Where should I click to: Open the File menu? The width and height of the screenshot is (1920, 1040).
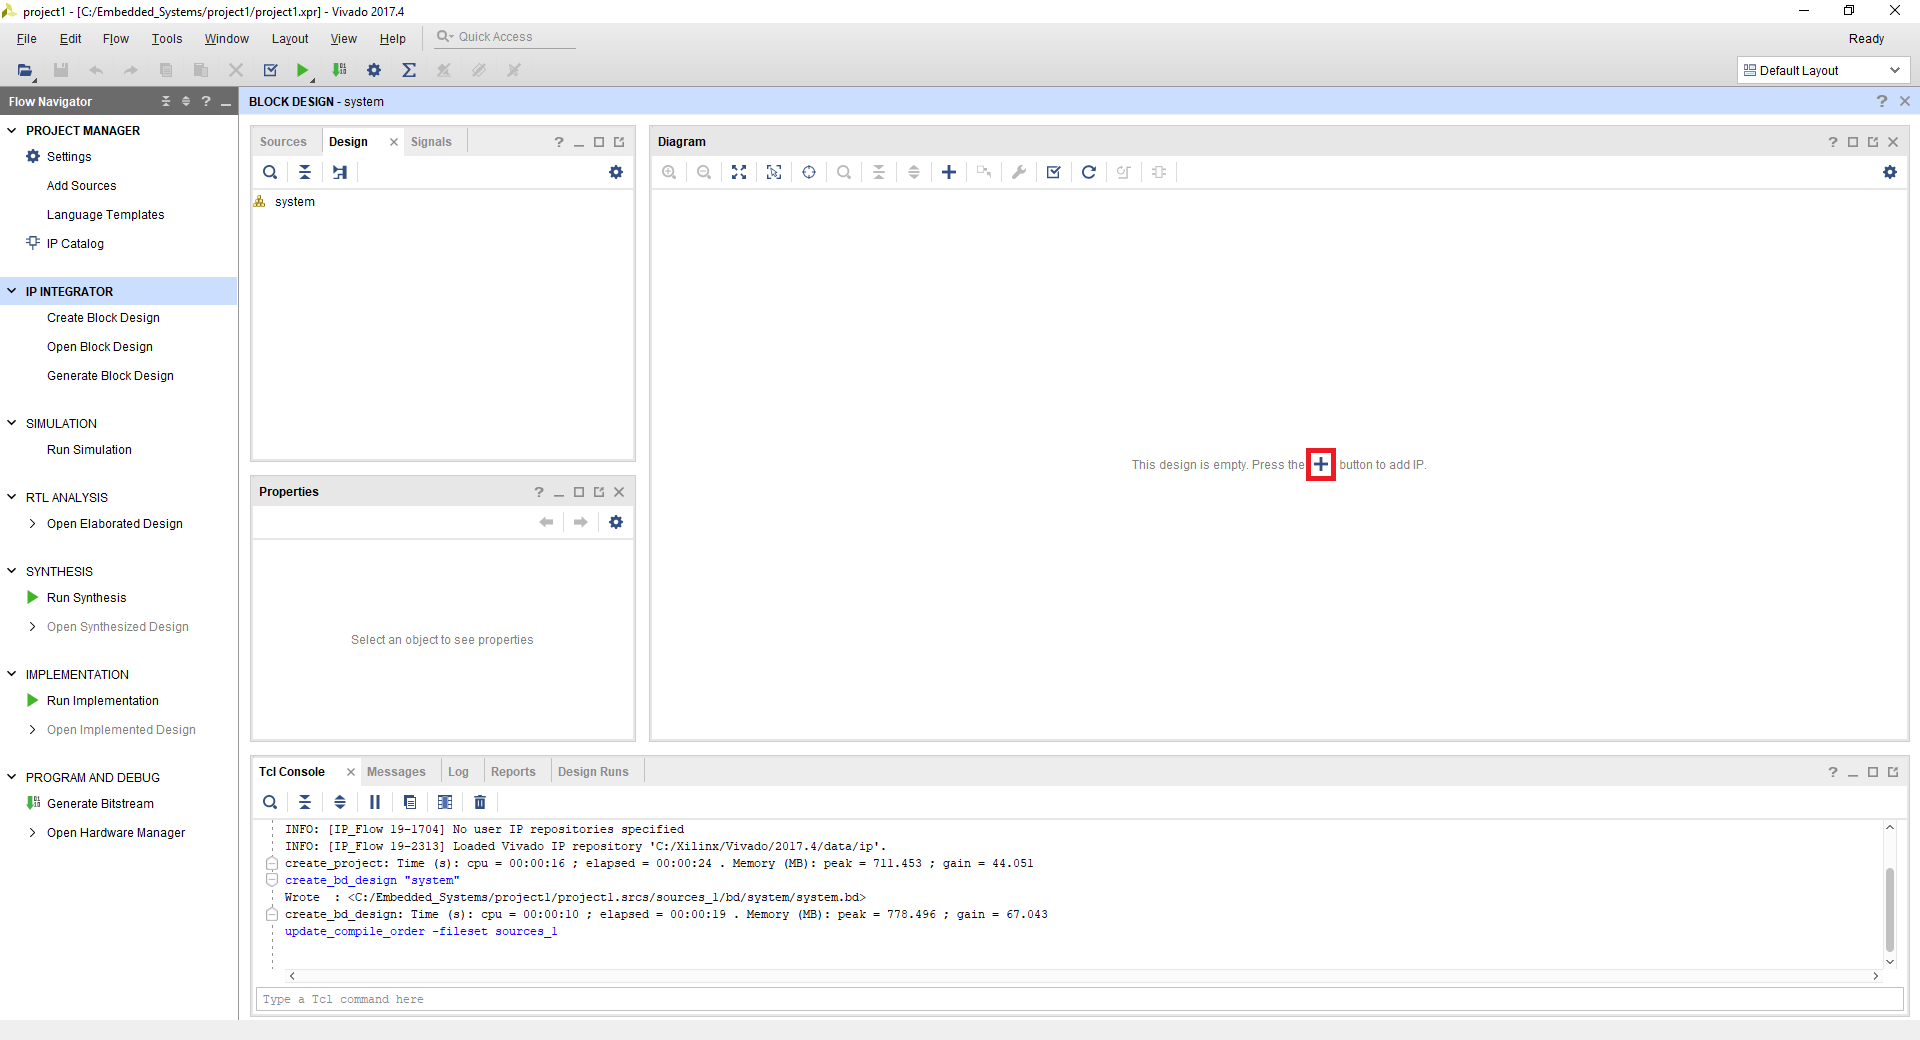point(27,39)
